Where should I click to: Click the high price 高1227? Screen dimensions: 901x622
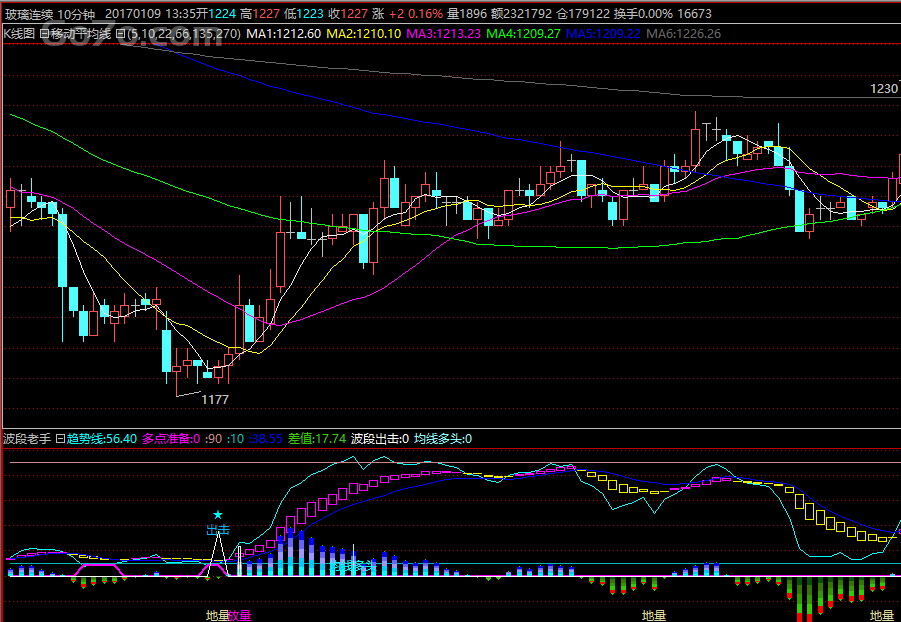point(260,13)
